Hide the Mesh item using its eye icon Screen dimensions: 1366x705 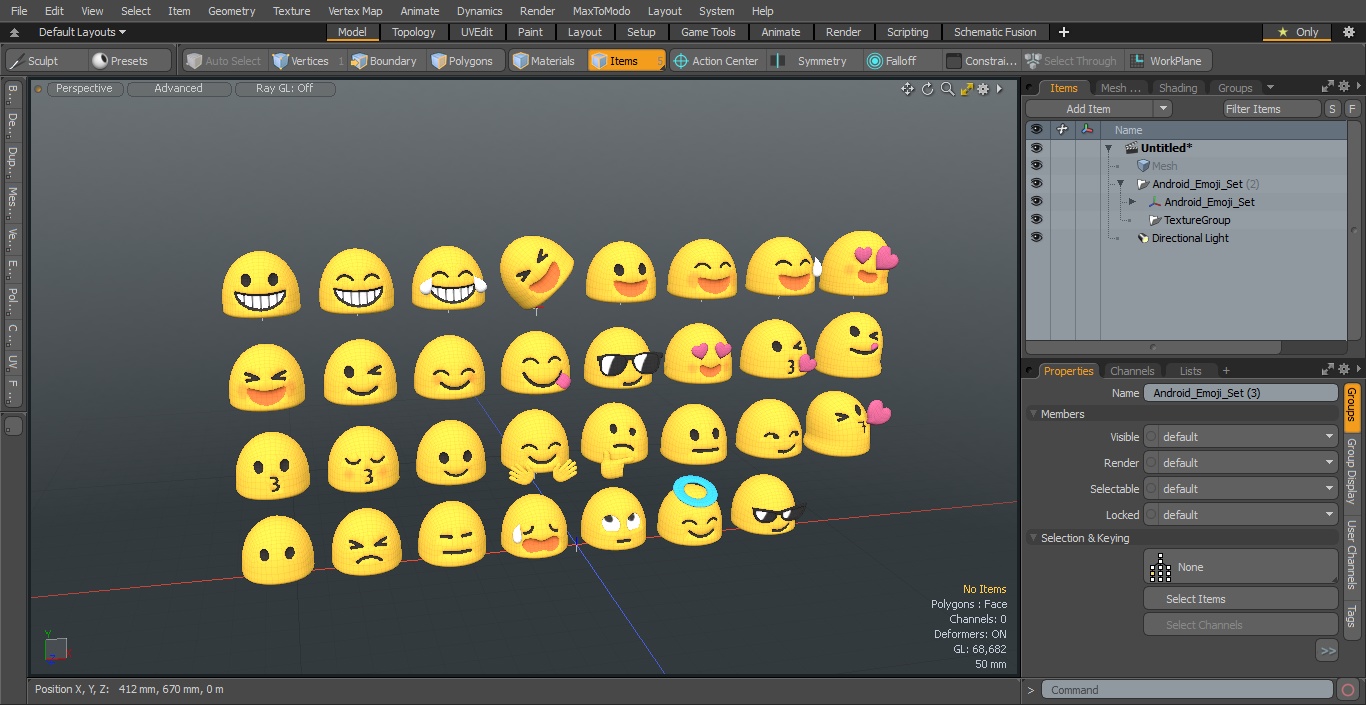tap(1037, 166)
